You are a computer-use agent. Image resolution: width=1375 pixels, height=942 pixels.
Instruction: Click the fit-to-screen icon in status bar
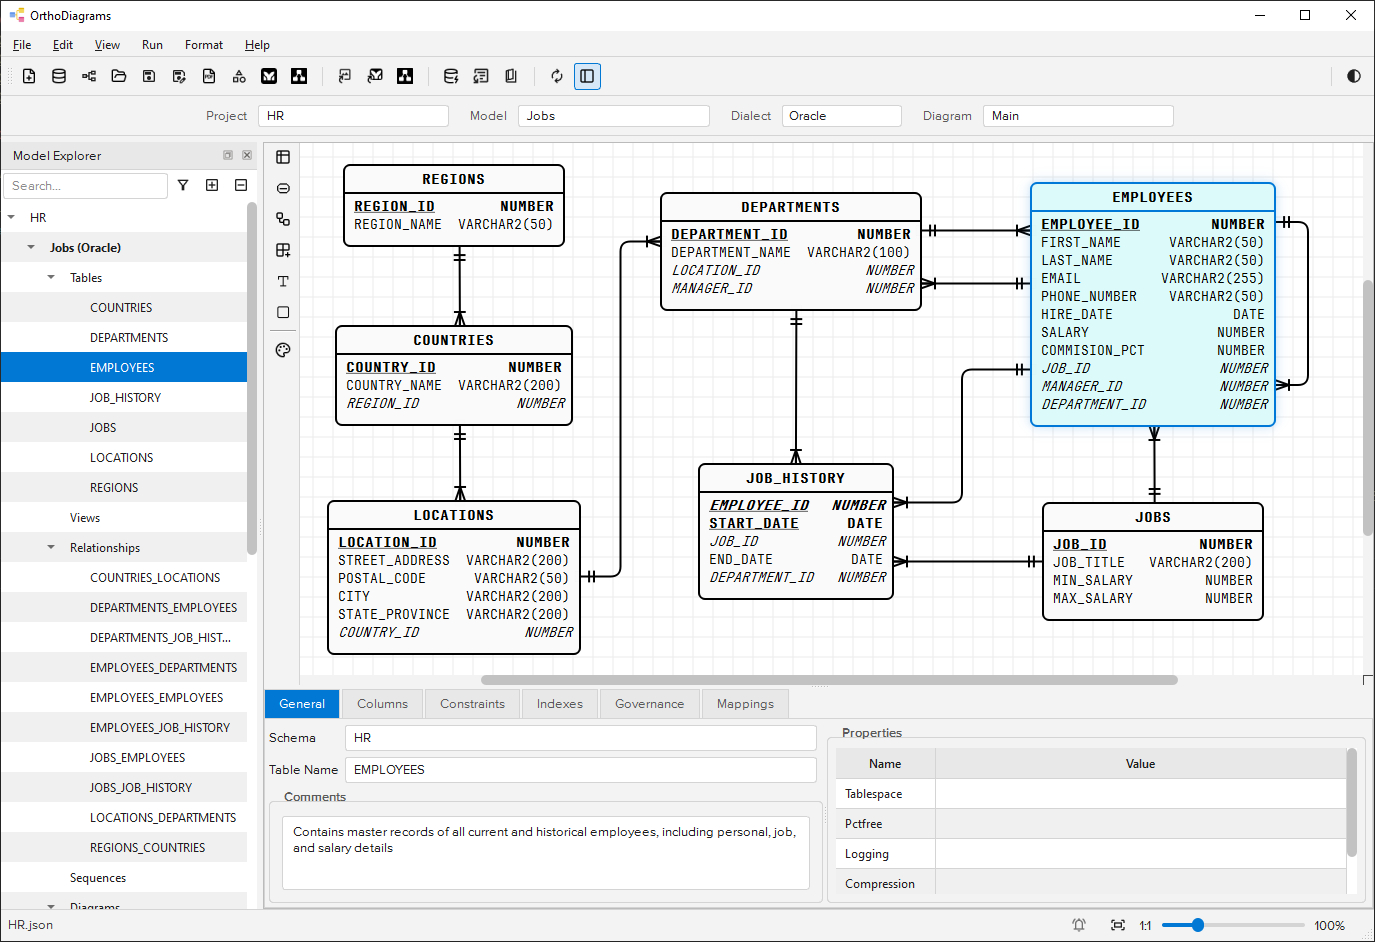pyautogui.click(x=1118, y=925)
